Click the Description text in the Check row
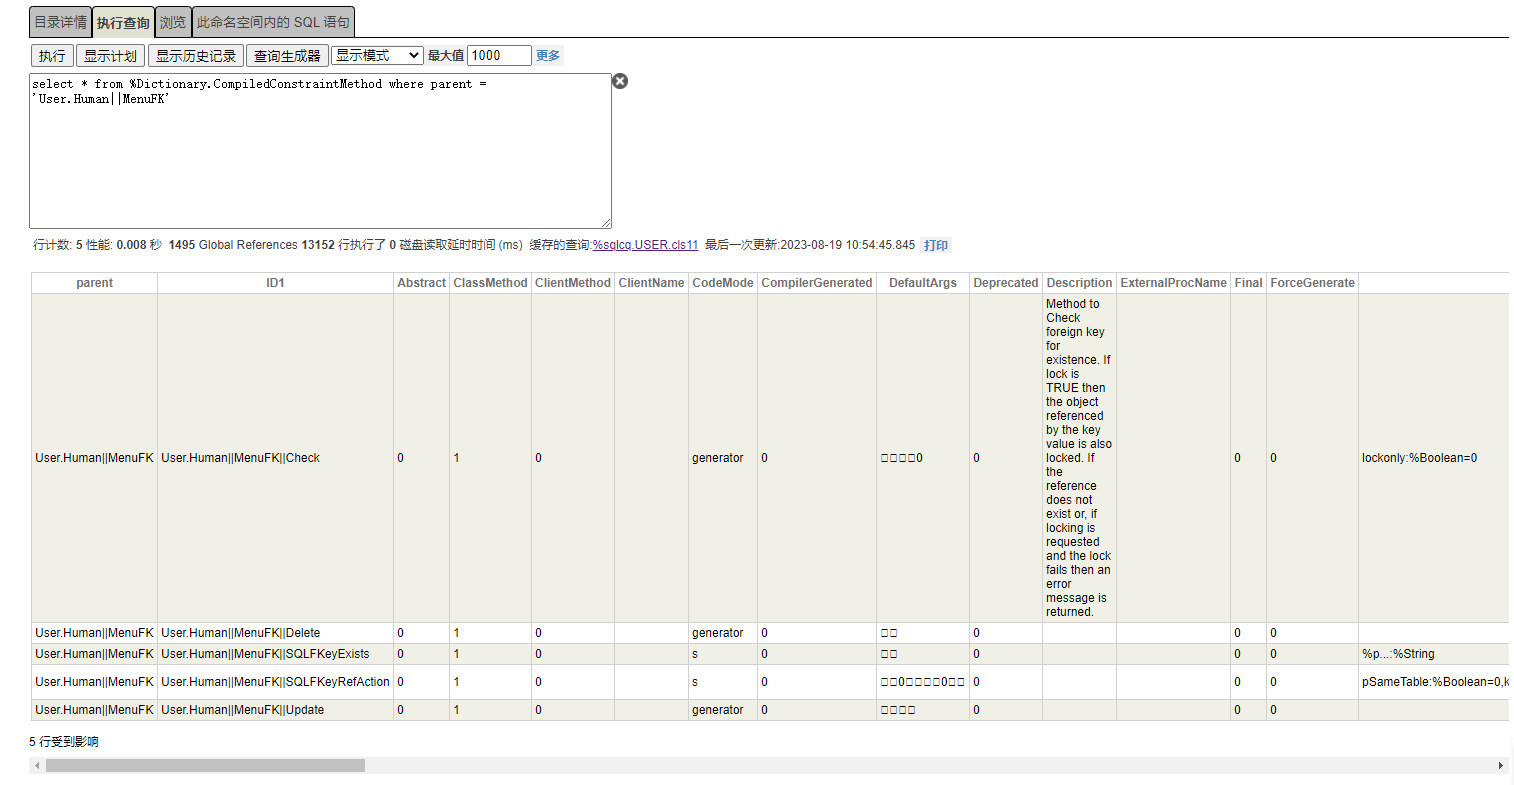This screenshot has height=785, width=1514. click(x=1079, y=458)
